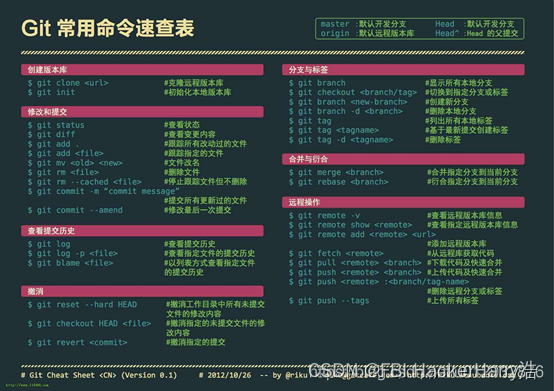The width and height of the screenshot is (554, 391).
Task: Click the 'git mv <old> <new>' command
Action: click(x=75, y=163)
